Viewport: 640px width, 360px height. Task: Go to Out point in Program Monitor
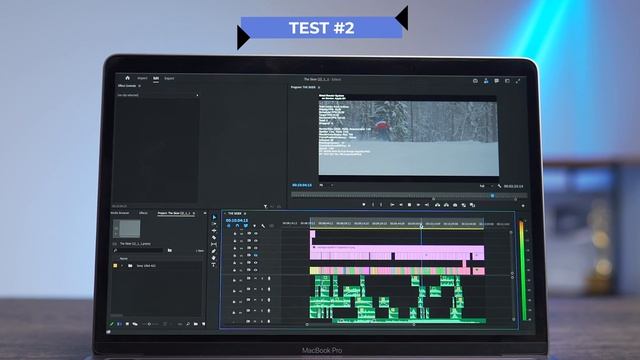(x=427, y=204)
